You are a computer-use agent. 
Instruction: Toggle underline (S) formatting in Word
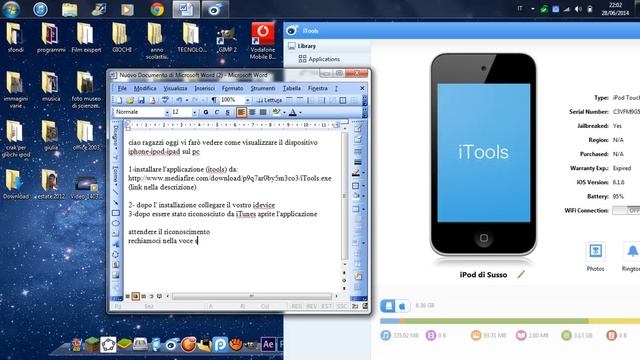228,112
